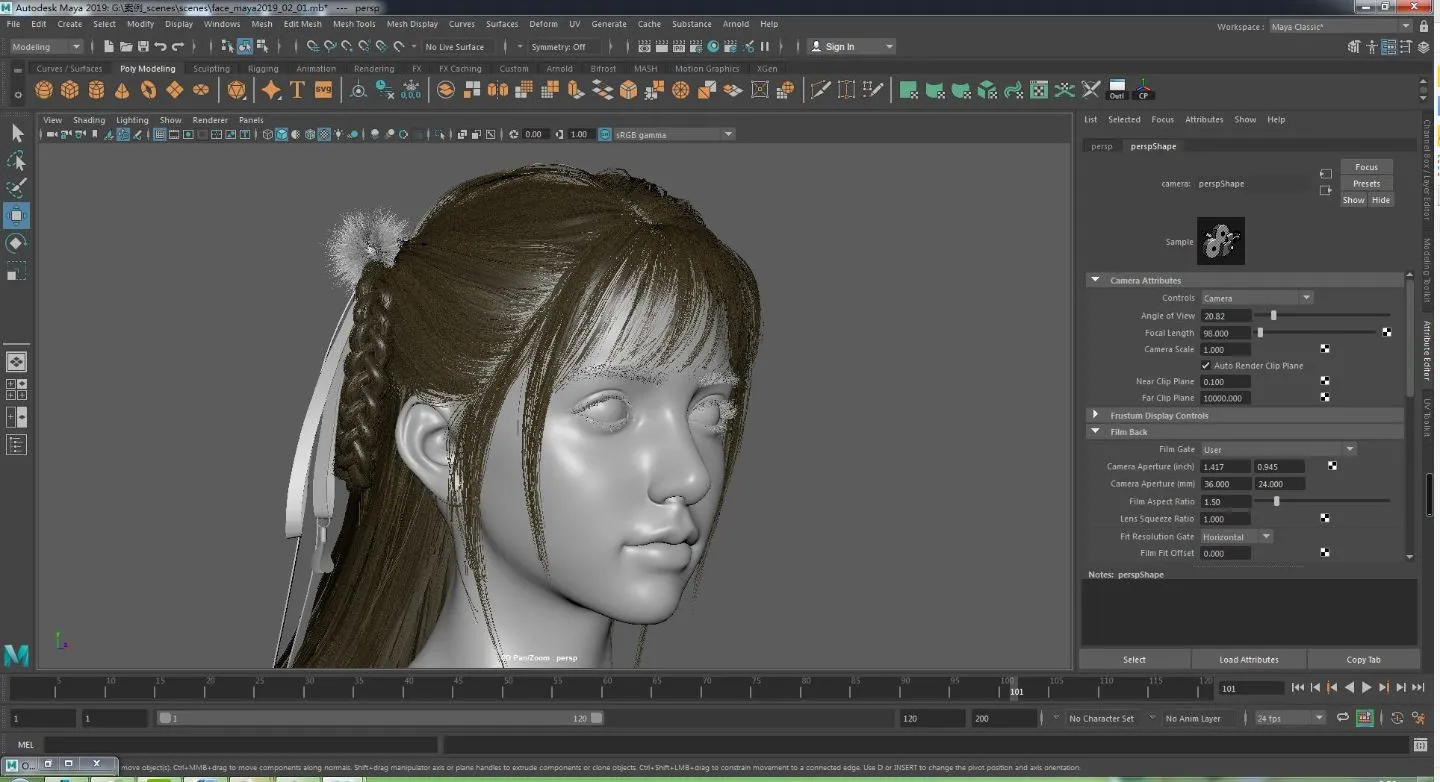The width and height of the screenshot is (1440, 782).
Task: Click the SVG import shelf icon
Action: pos(323,90)
